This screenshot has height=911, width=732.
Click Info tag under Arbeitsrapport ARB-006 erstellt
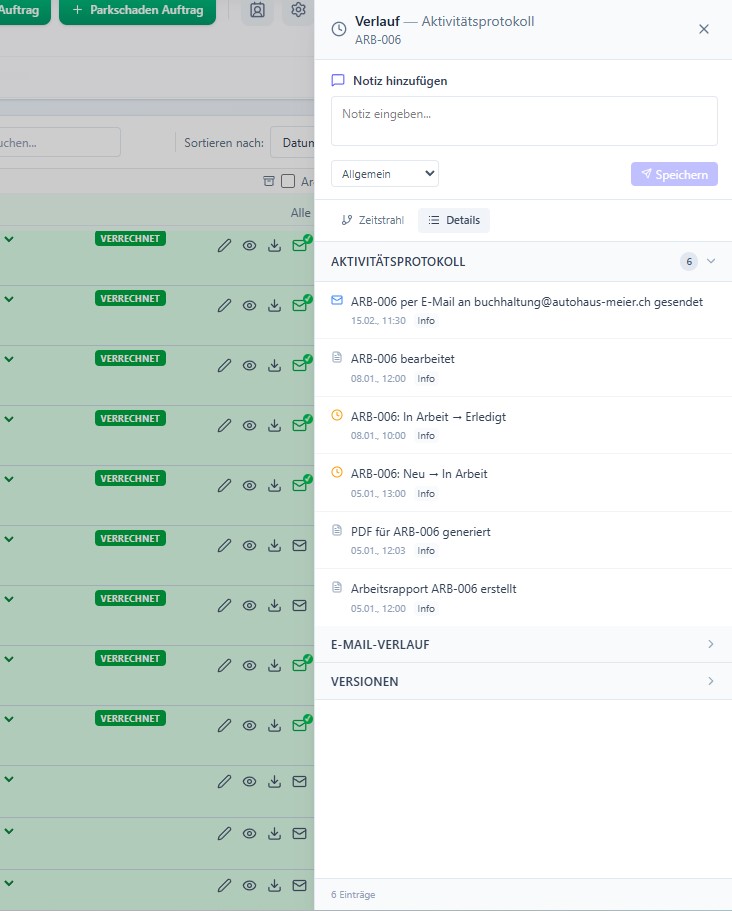(x=426, y=609)
